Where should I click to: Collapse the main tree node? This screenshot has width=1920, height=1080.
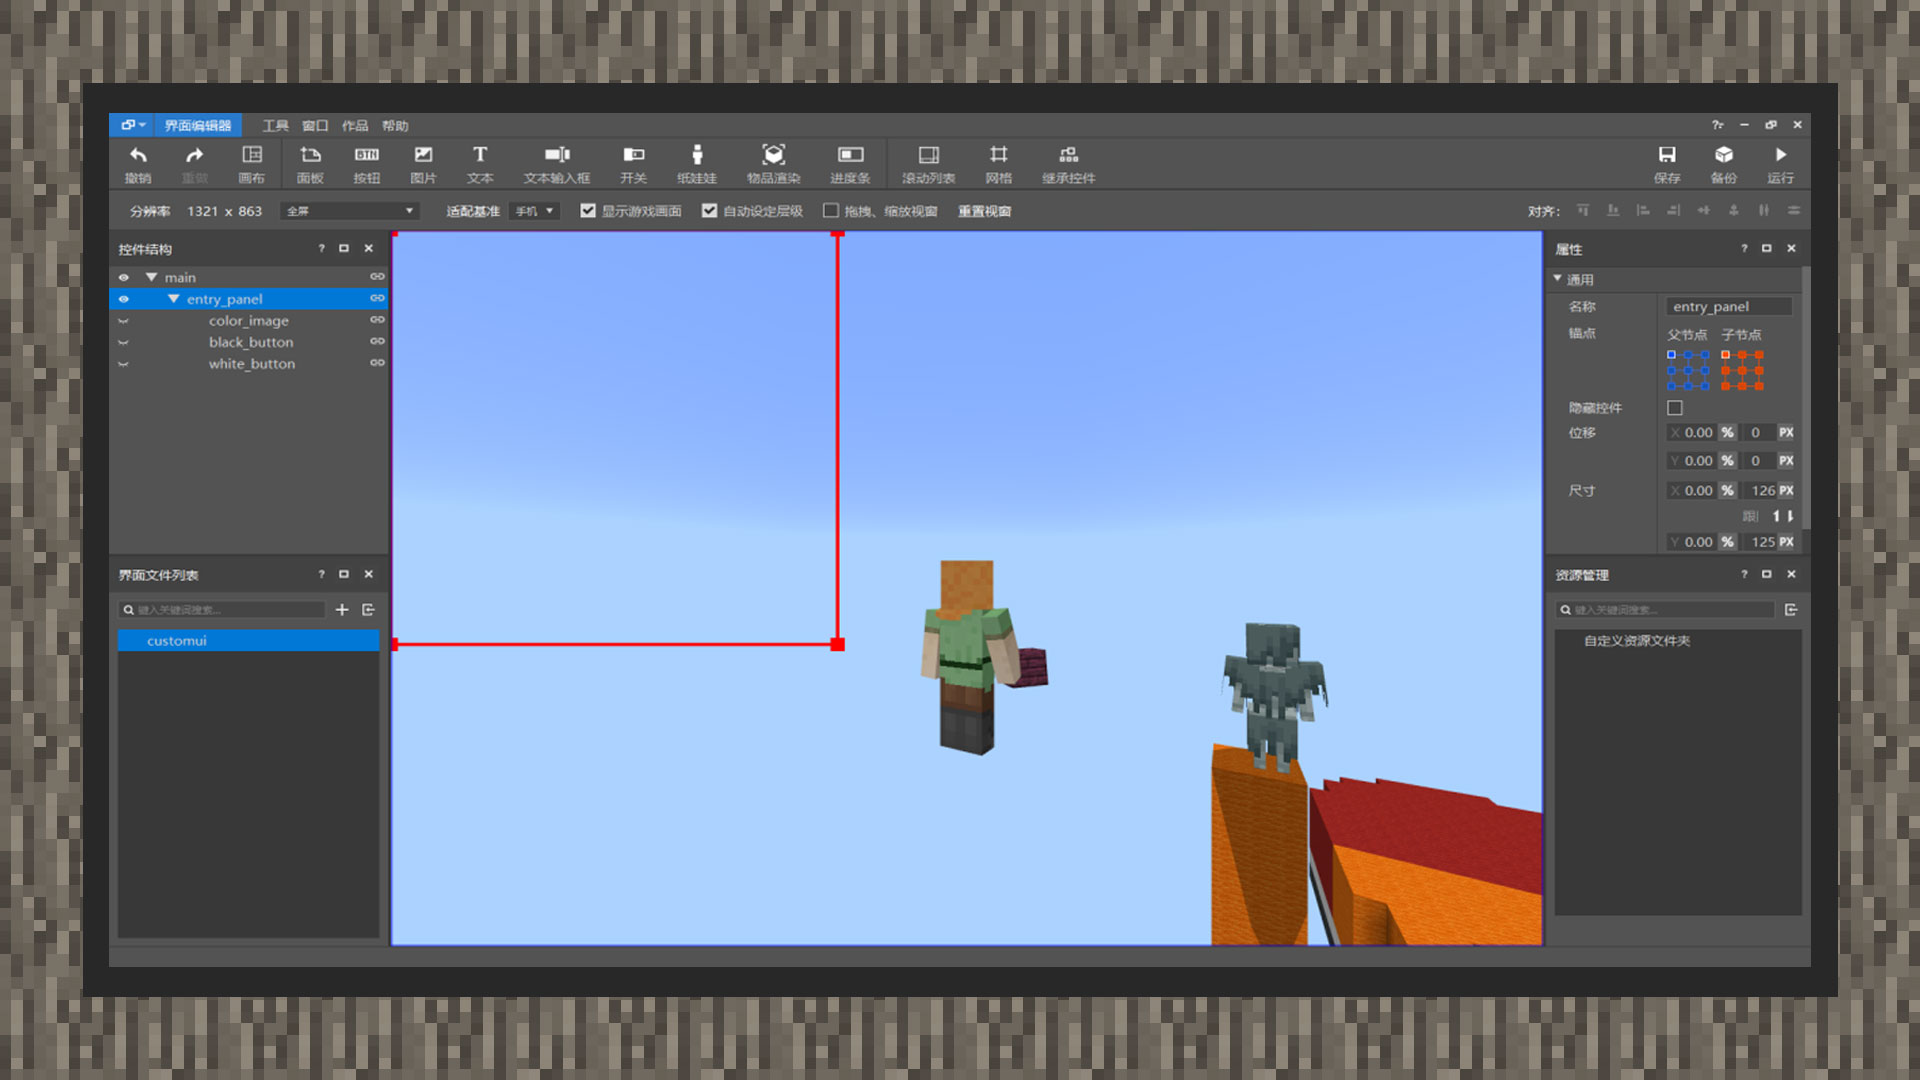pyautogui.click(x=152, y=277)
